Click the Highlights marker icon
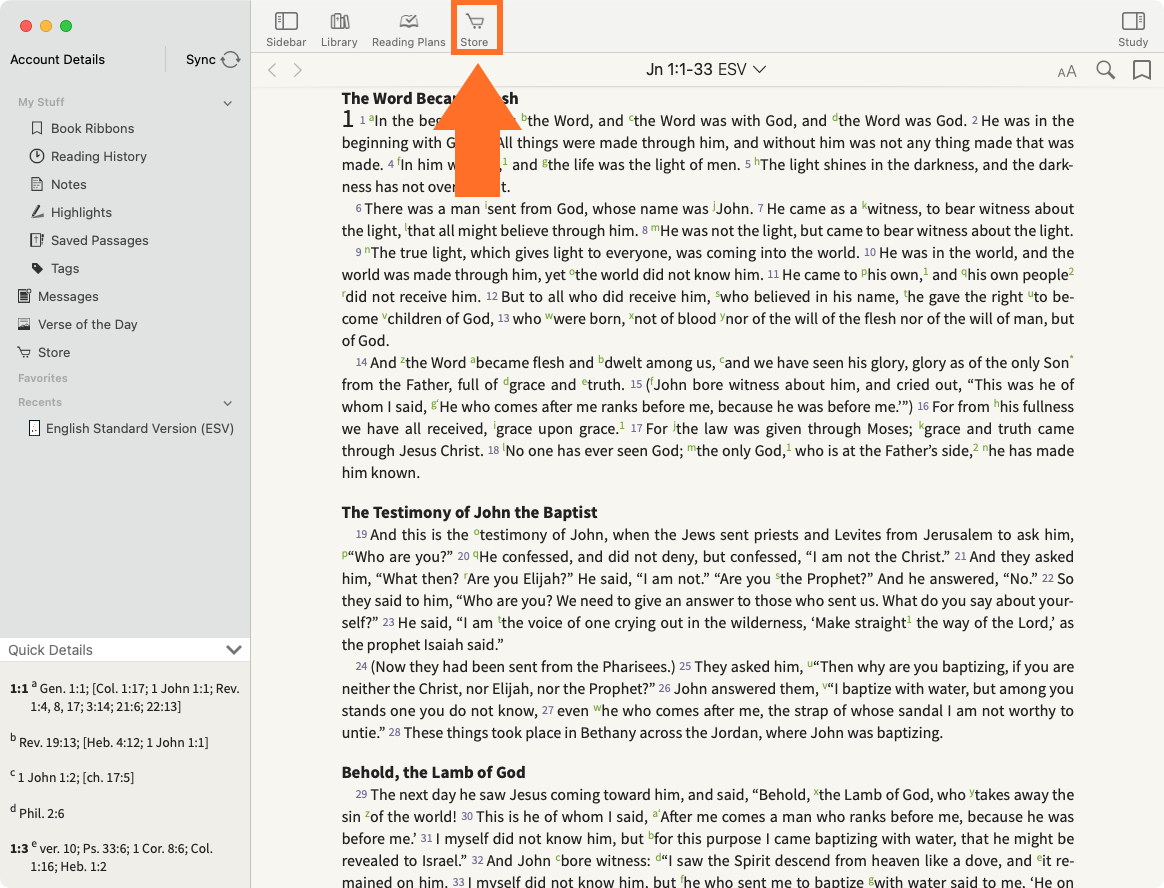The height and width of the screenshot is (888, 1164). click(x=37, y=212)
